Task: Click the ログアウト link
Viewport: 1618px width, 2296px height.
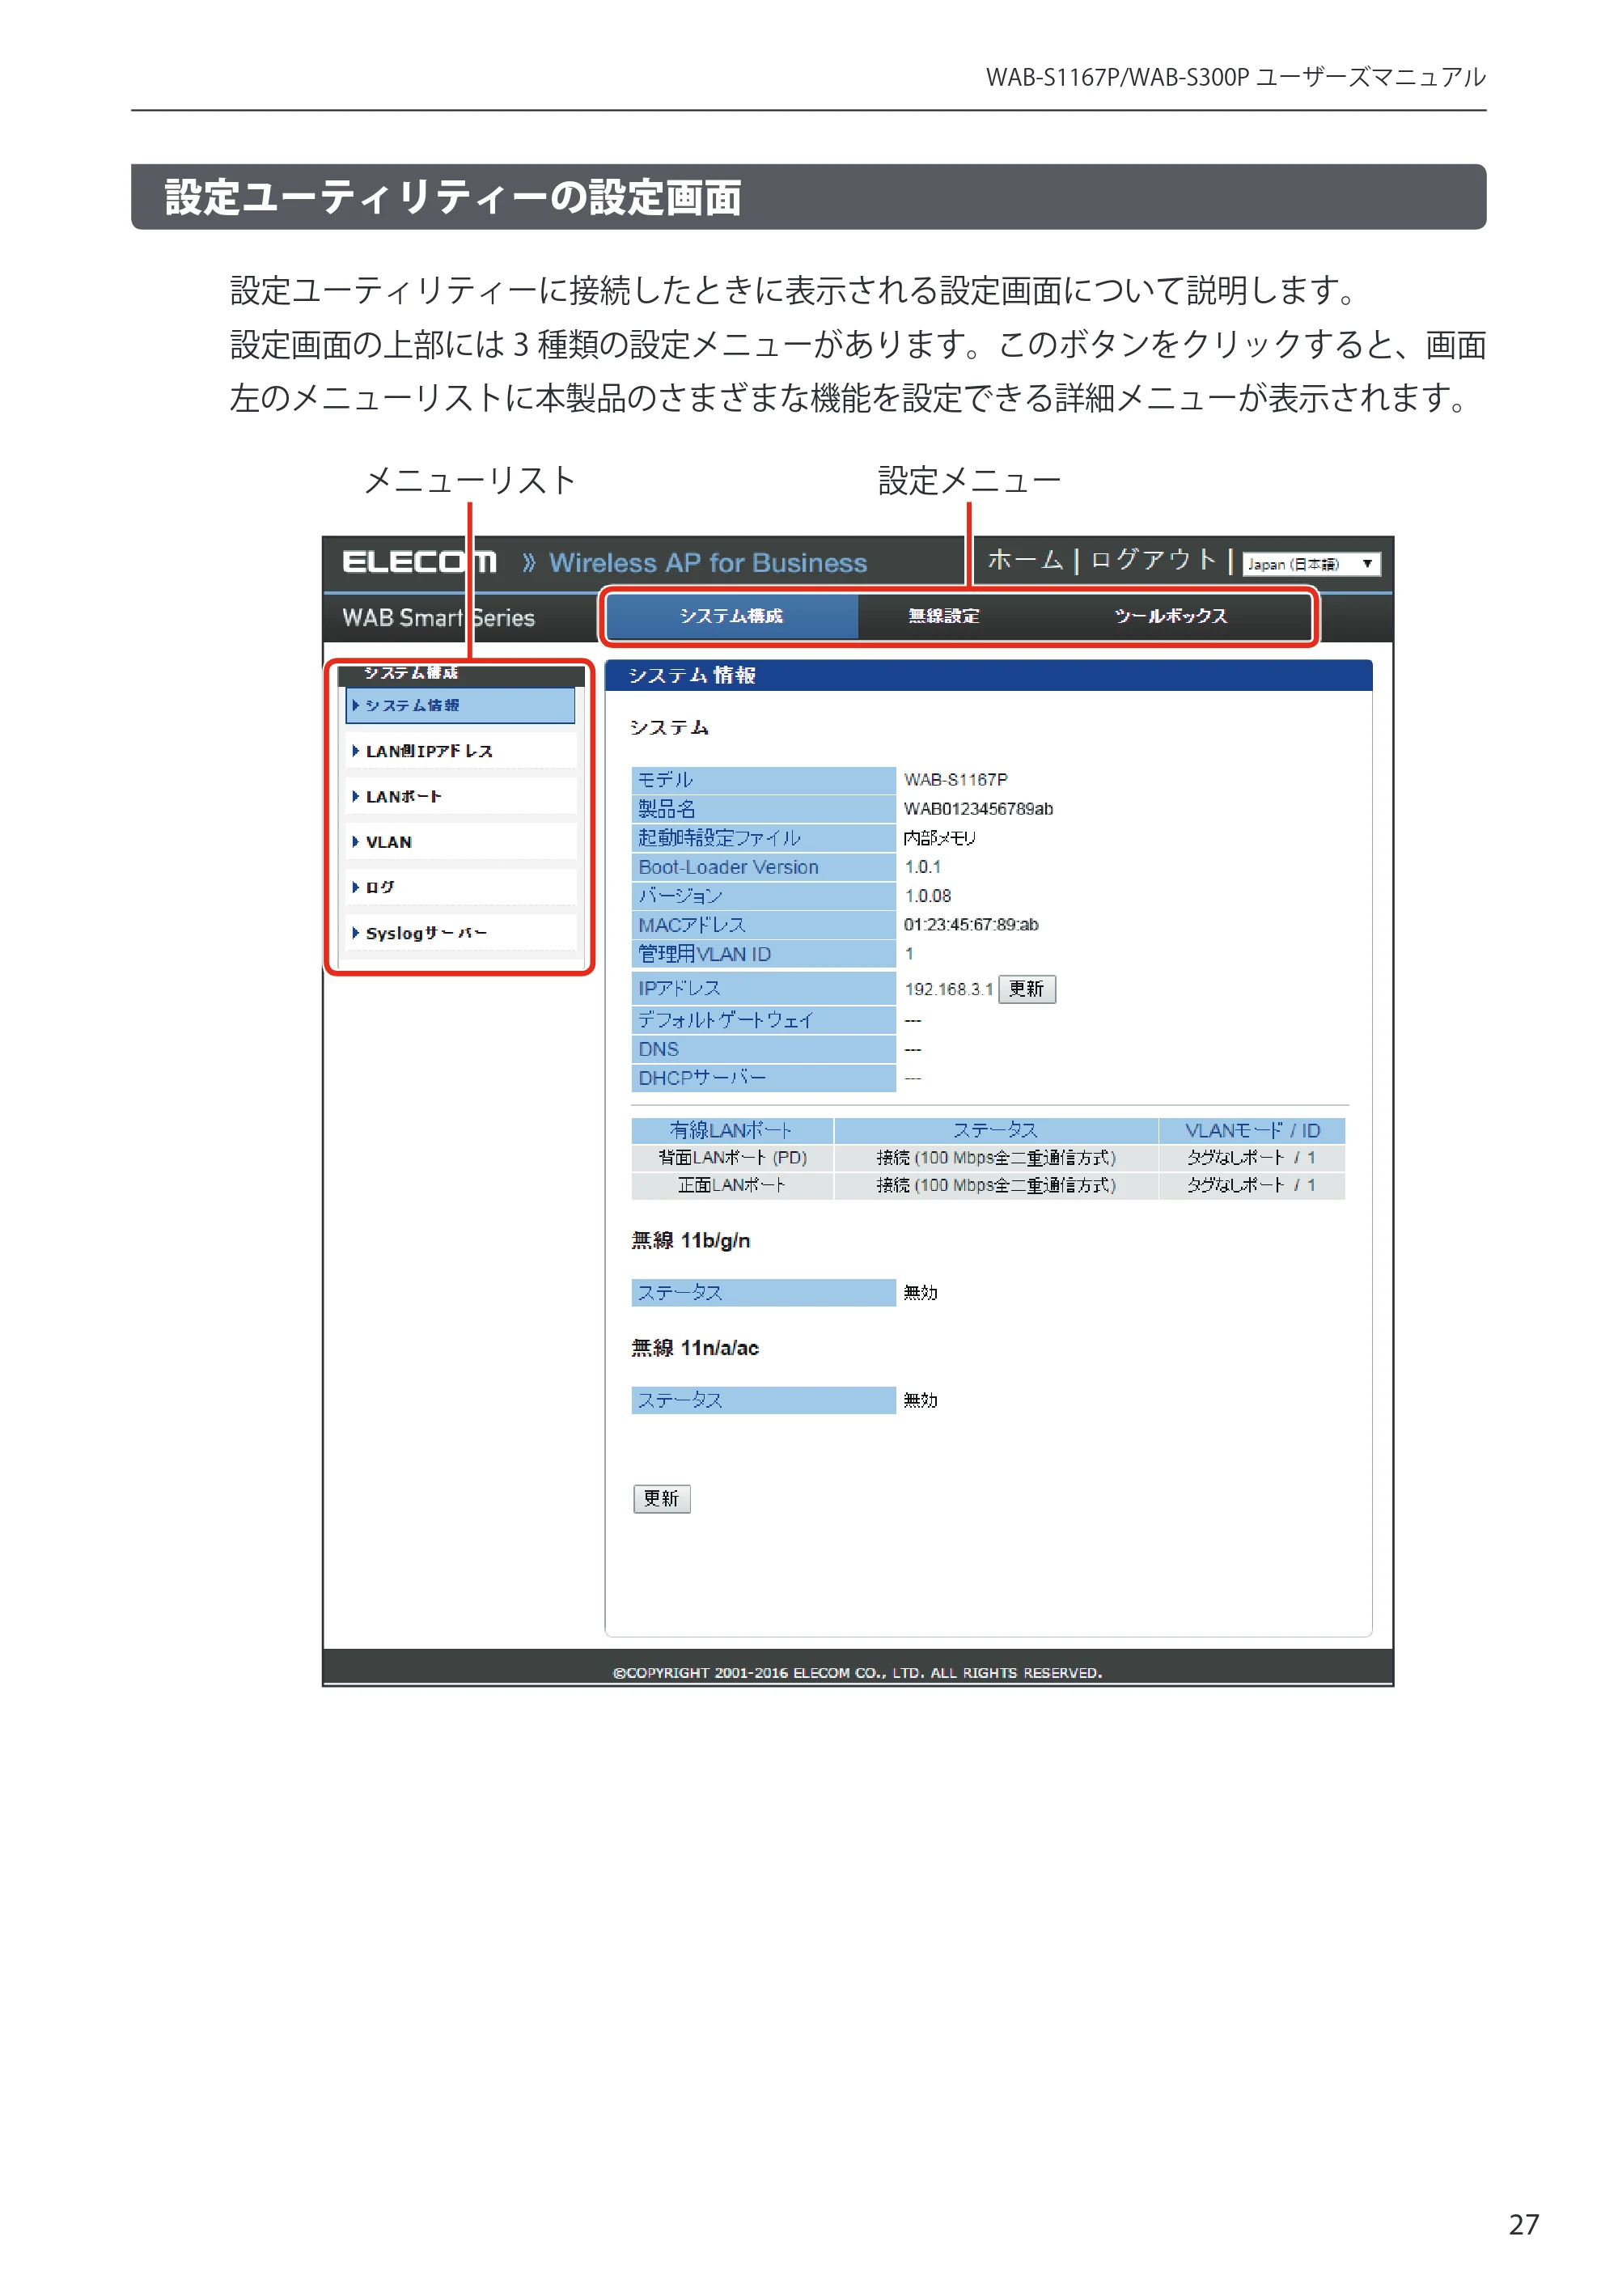Action: click(x=1152, y=559)
